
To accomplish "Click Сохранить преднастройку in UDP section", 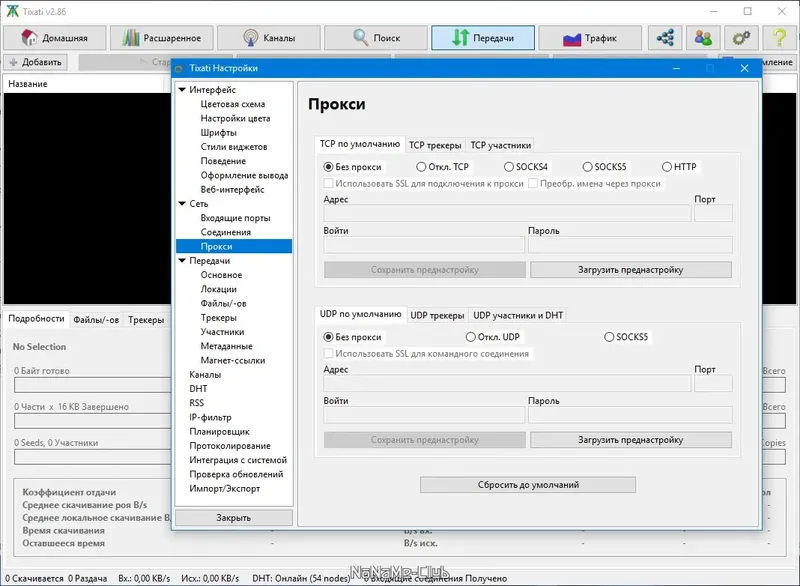I will coord(424,440).
